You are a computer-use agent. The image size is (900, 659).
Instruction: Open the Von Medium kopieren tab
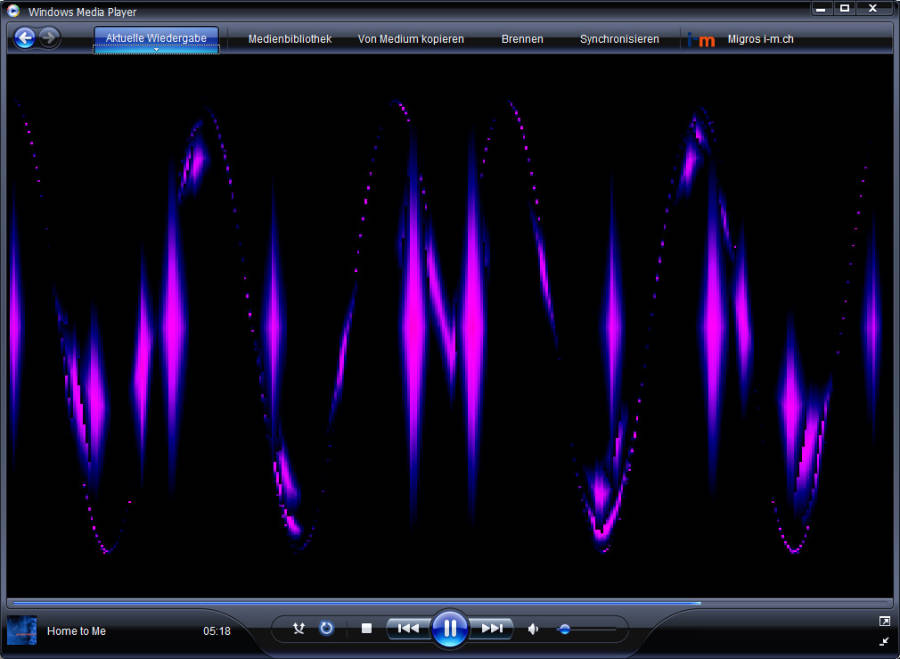(x=411, y=39)
